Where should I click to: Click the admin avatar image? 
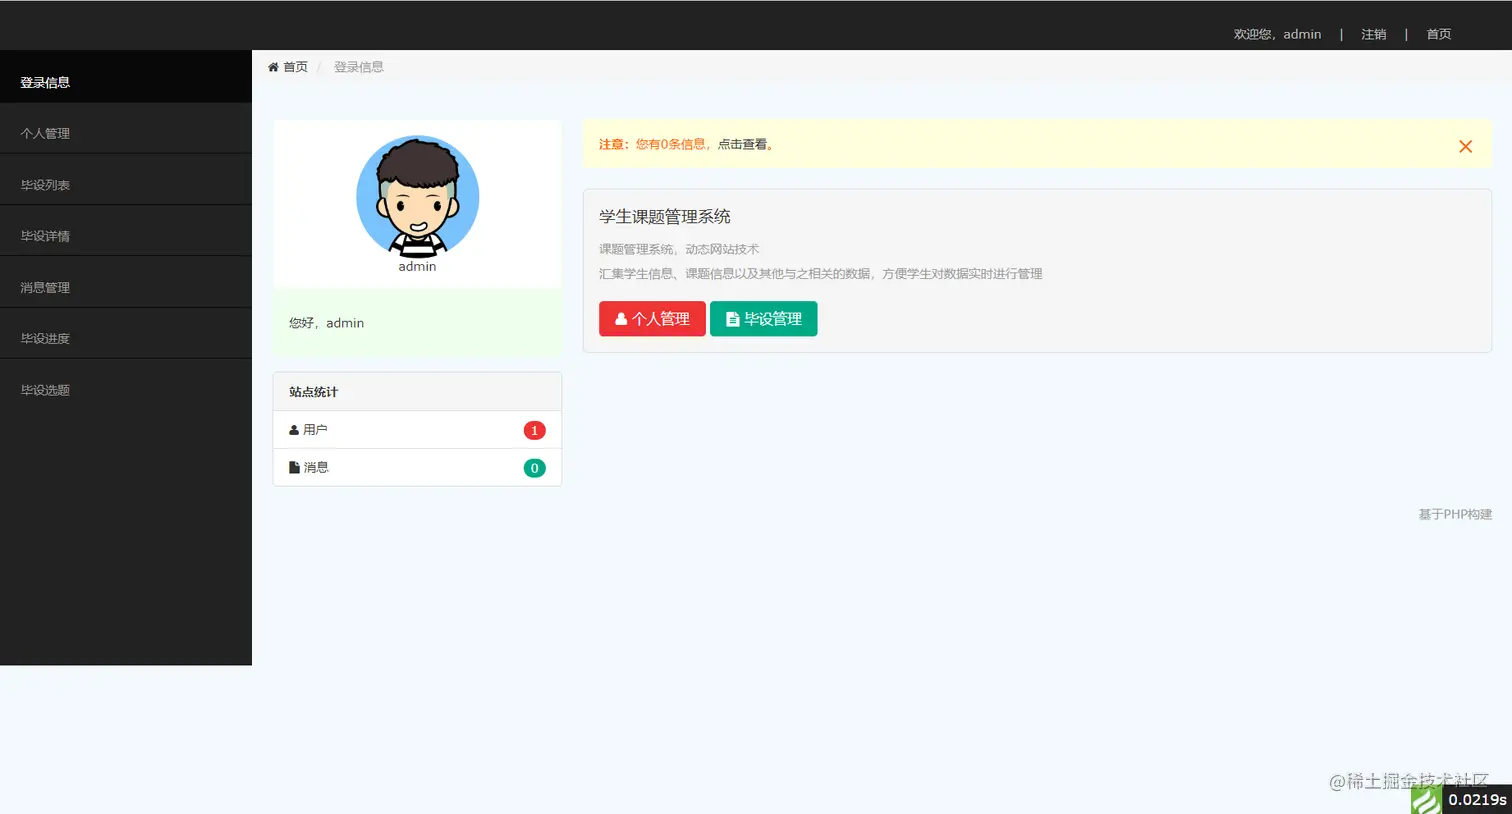[417, 197]
